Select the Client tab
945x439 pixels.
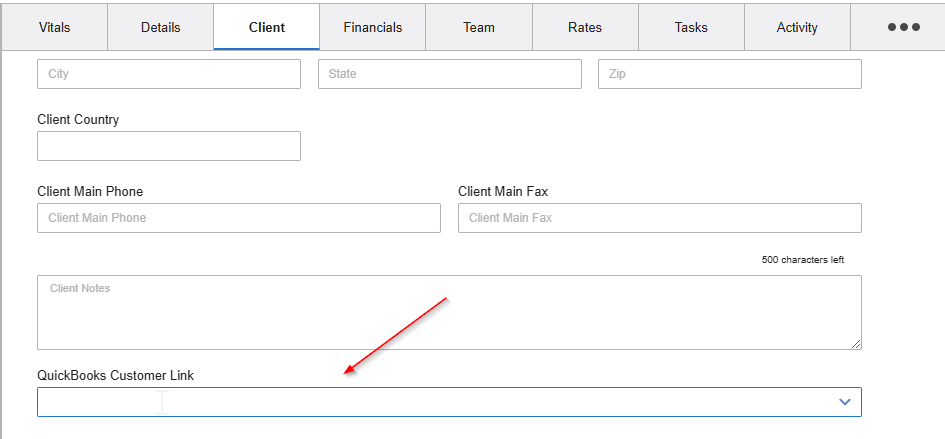coord(266,27)
